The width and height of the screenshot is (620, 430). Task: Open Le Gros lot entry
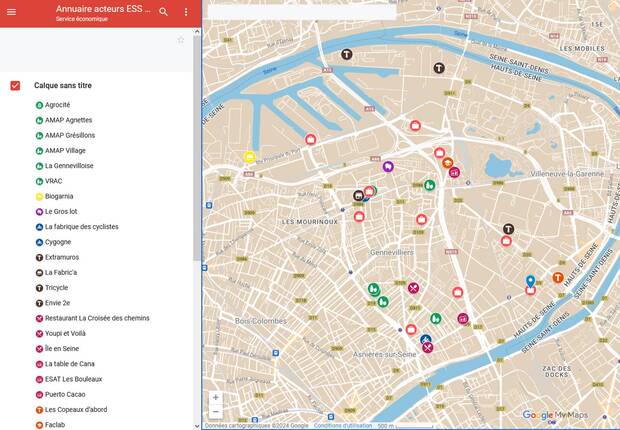tap(60, 212)
